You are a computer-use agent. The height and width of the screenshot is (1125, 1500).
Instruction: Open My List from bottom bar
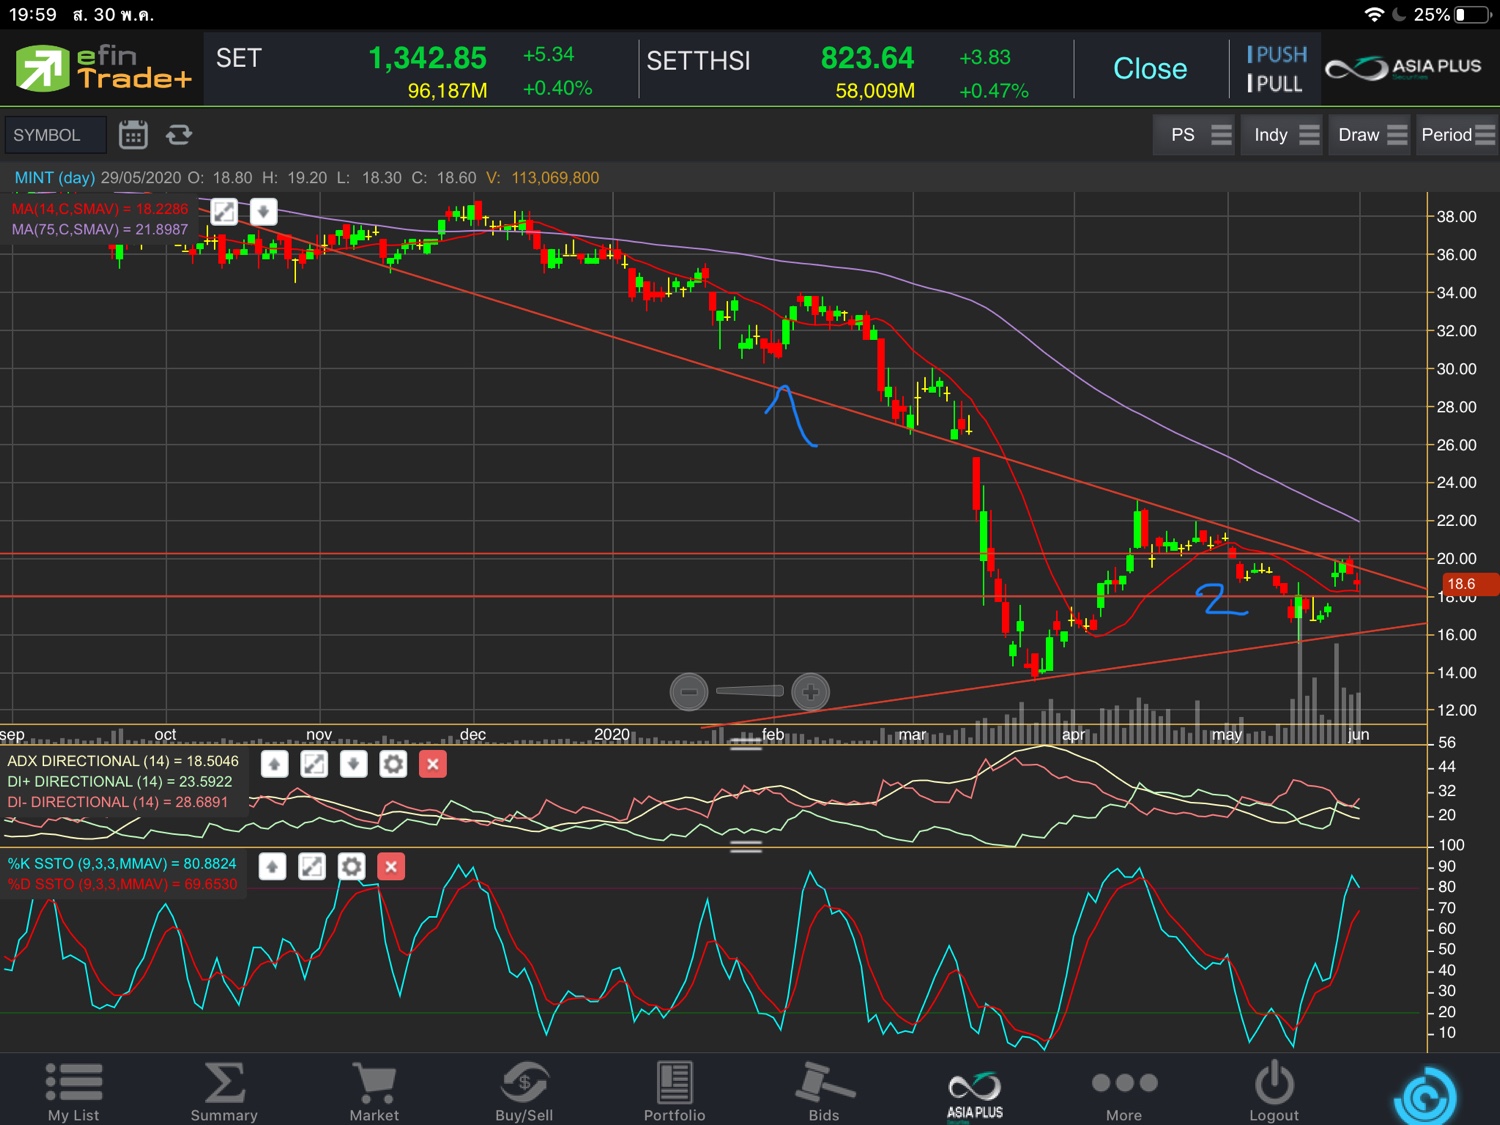pos(74,1091)
